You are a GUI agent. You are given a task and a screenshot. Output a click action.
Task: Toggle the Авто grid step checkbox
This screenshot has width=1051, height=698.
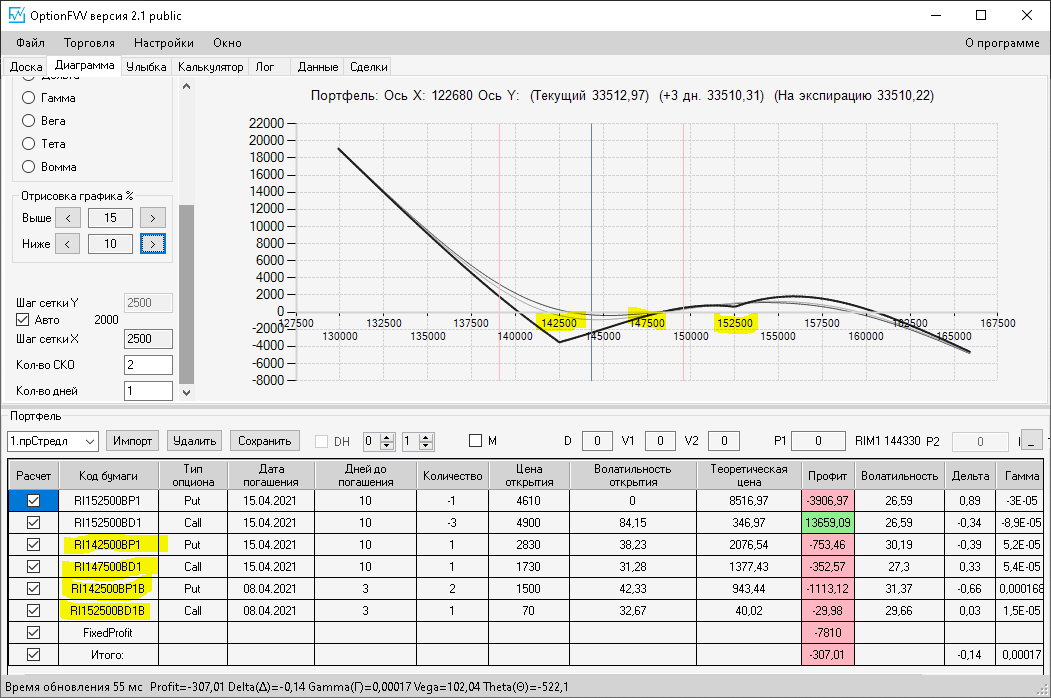pos(23,320)
